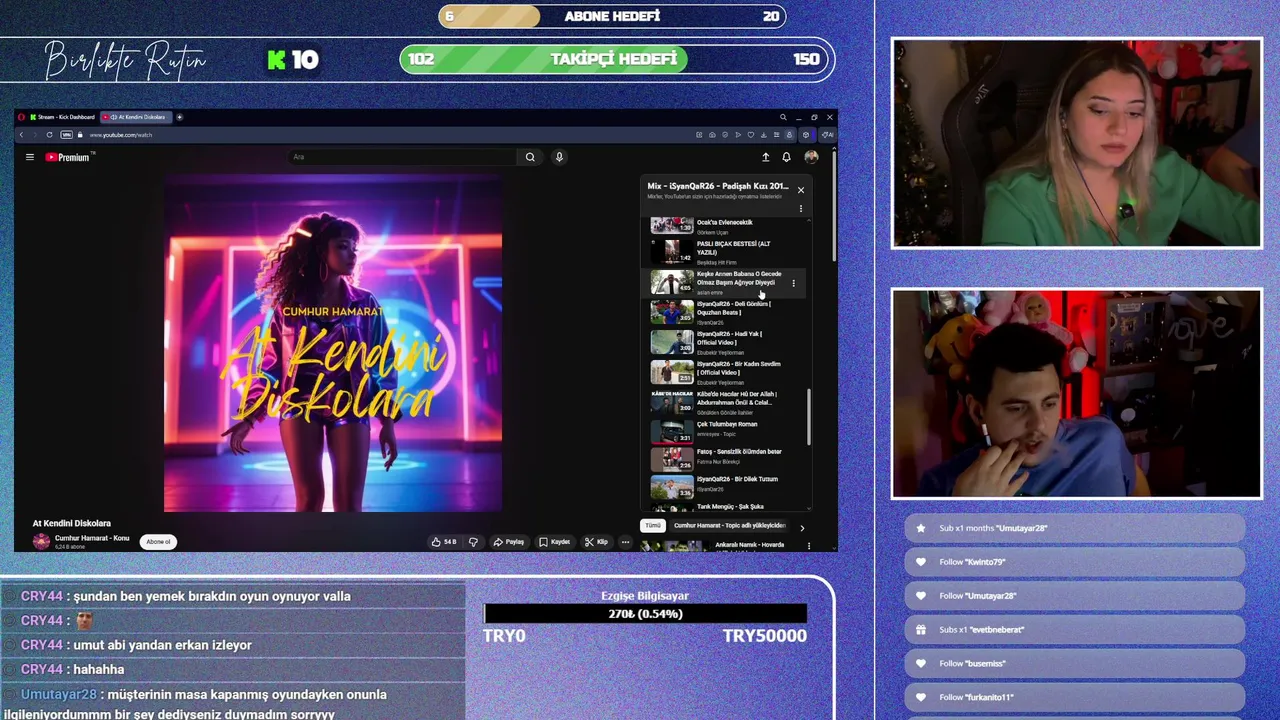Click the Opera menu logo
Screen dimensions: 1280x720
point(21,117)
